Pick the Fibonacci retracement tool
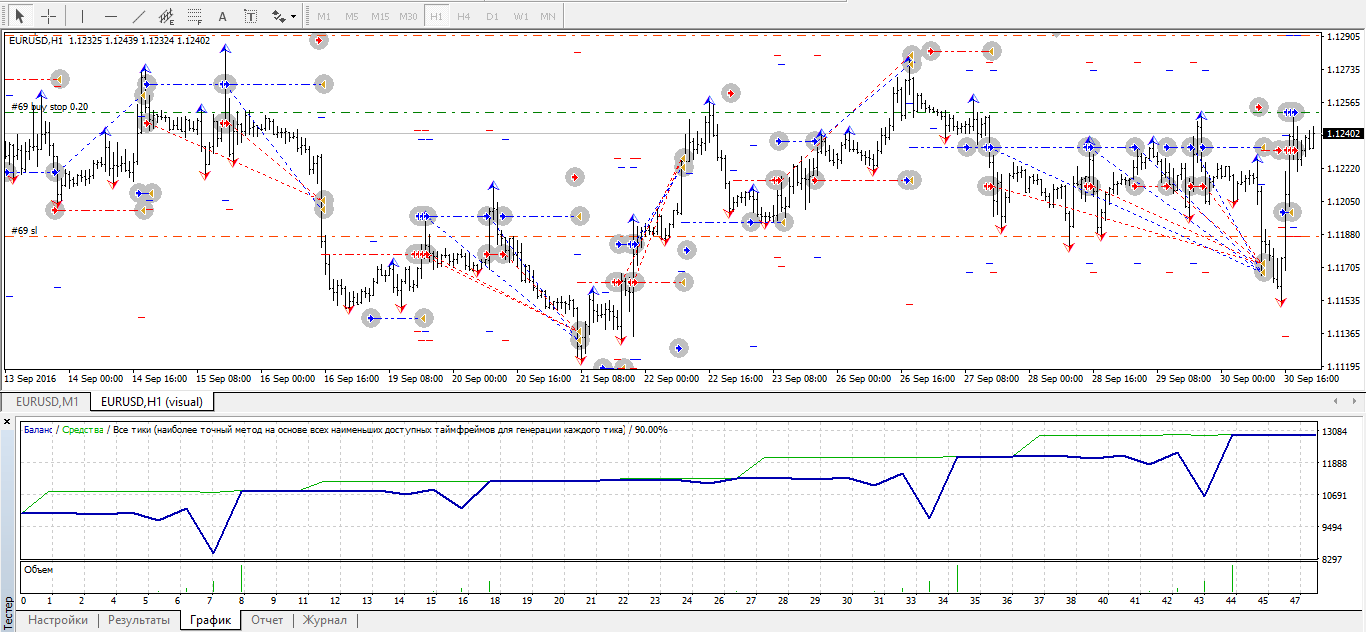This screenshot has height=632, width=1366. click(x=194, y=16)
